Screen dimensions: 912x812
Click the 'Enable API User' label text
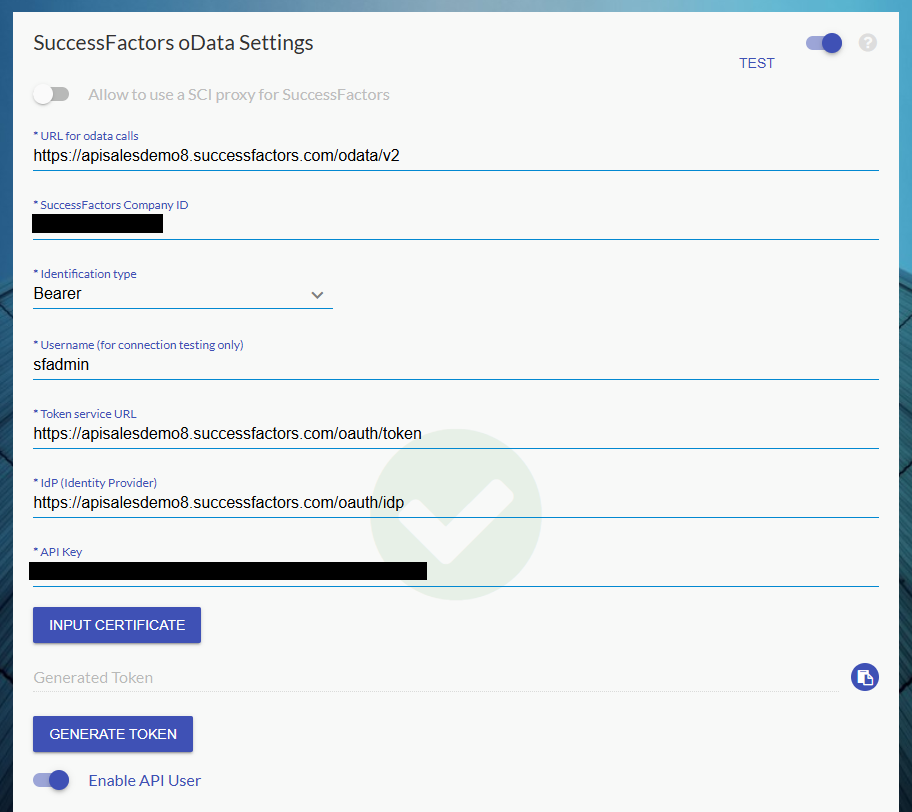pyautogui.click(x=145, y=780)
